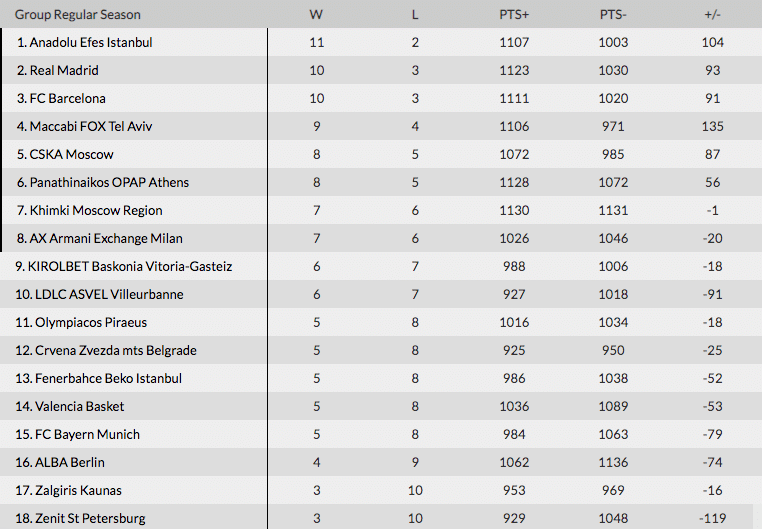The image size is (762, 529).
Task: Open Maccabi FOX Tel Aviv team link
Action: pyautogui.click(x=91, y=127)
